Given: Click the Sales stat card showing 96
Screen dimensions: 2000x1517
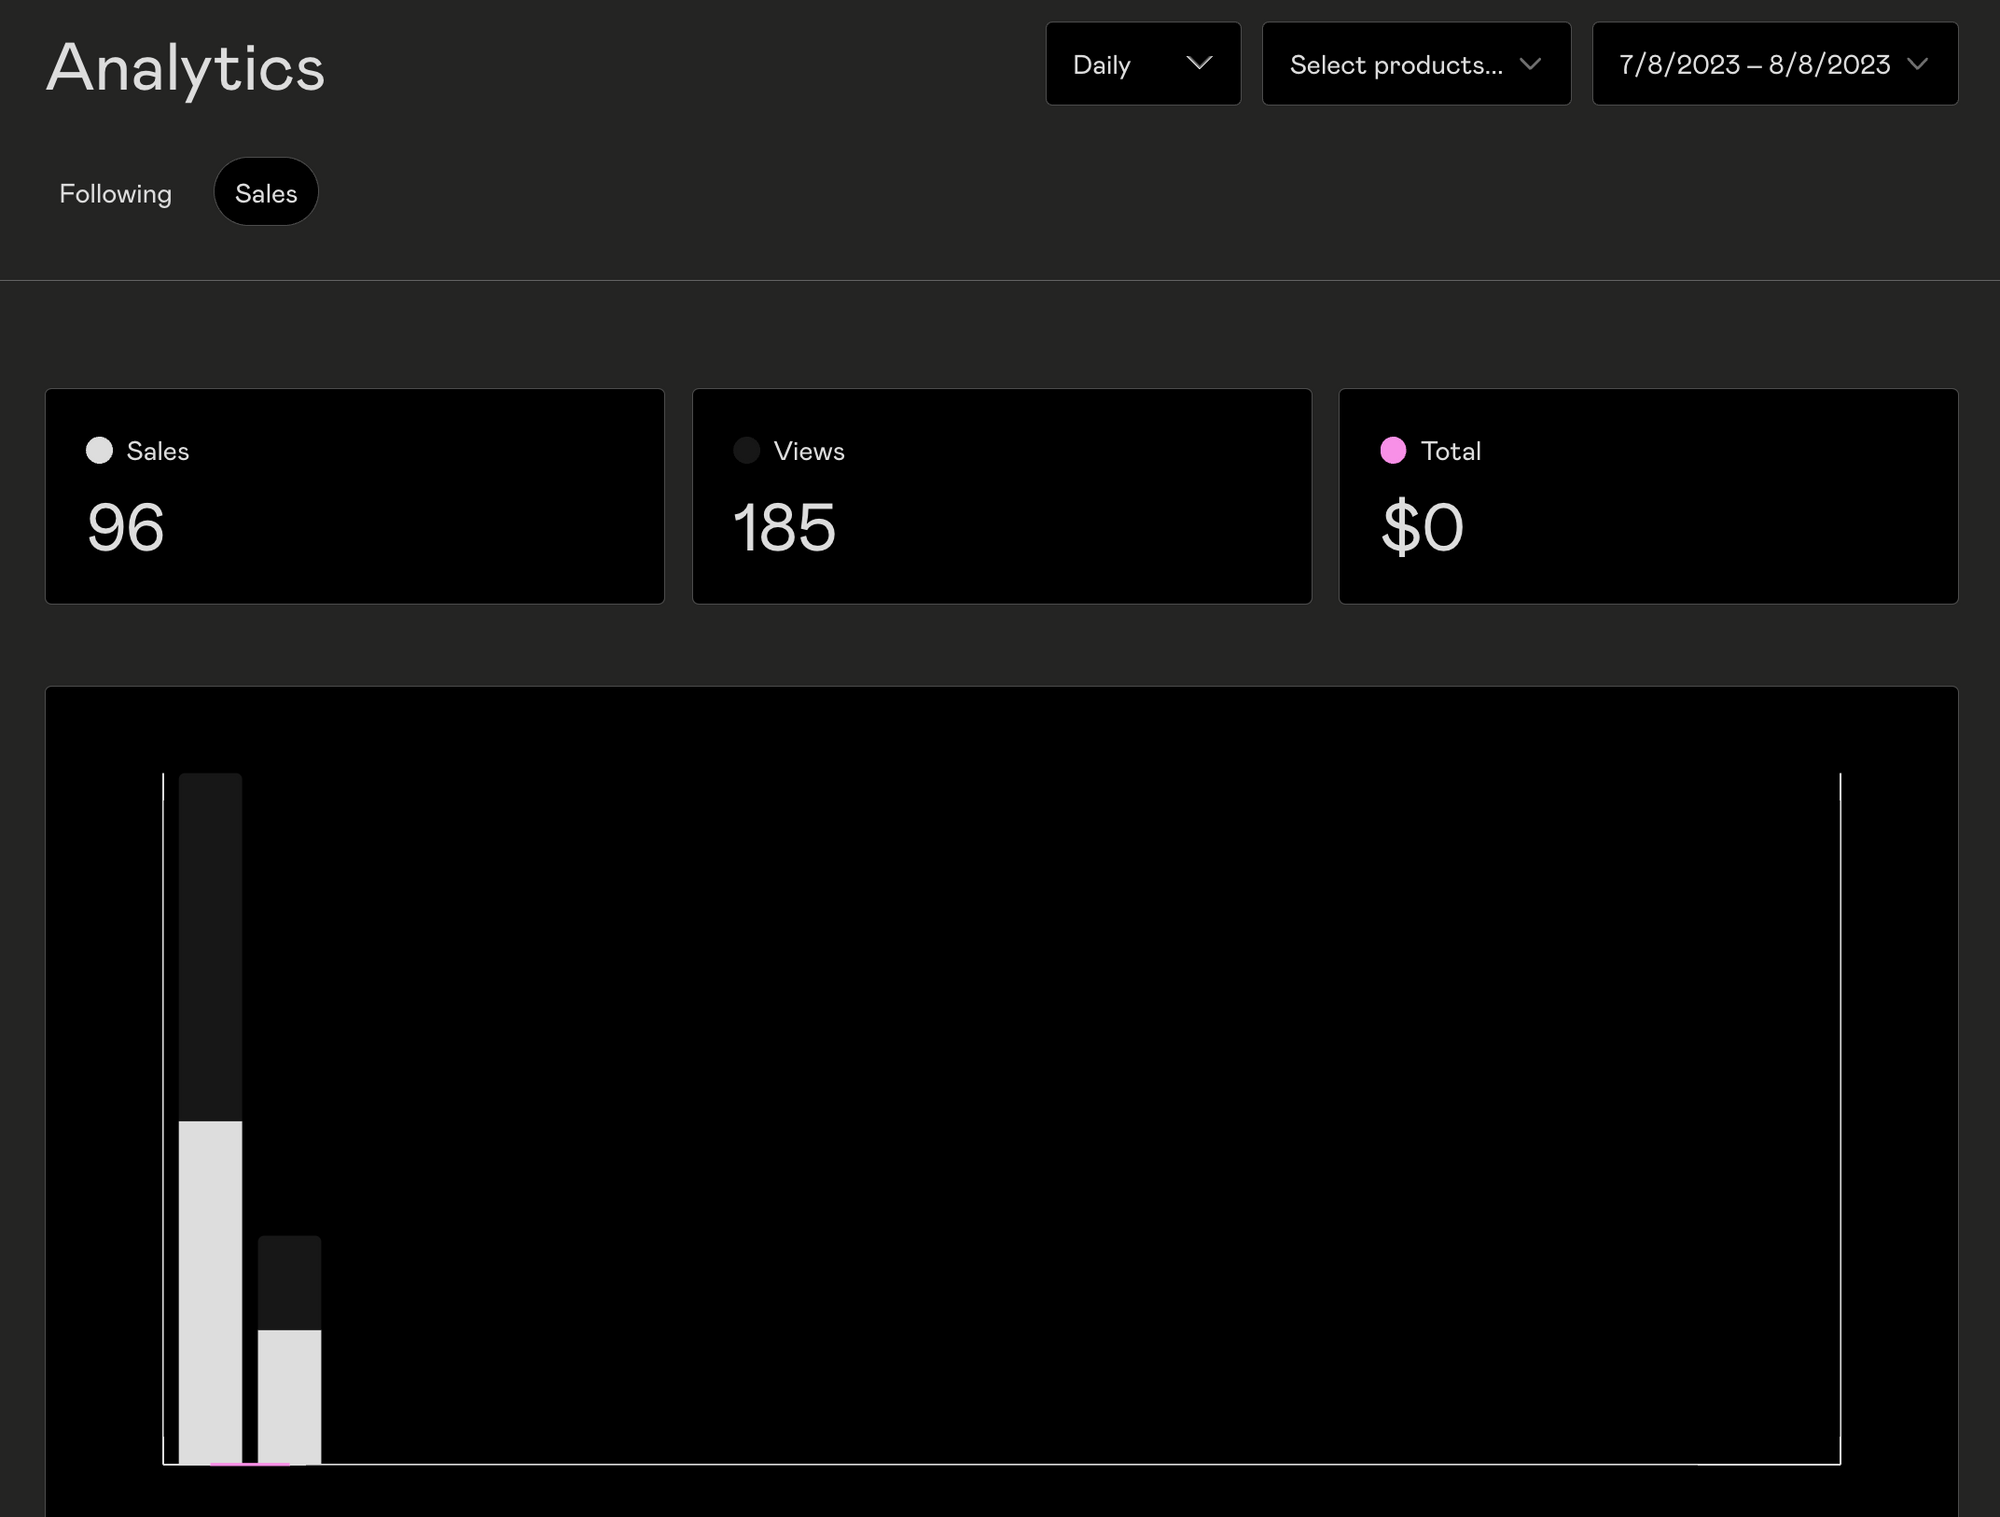Looking at the screenshot, I should [354, 496].
